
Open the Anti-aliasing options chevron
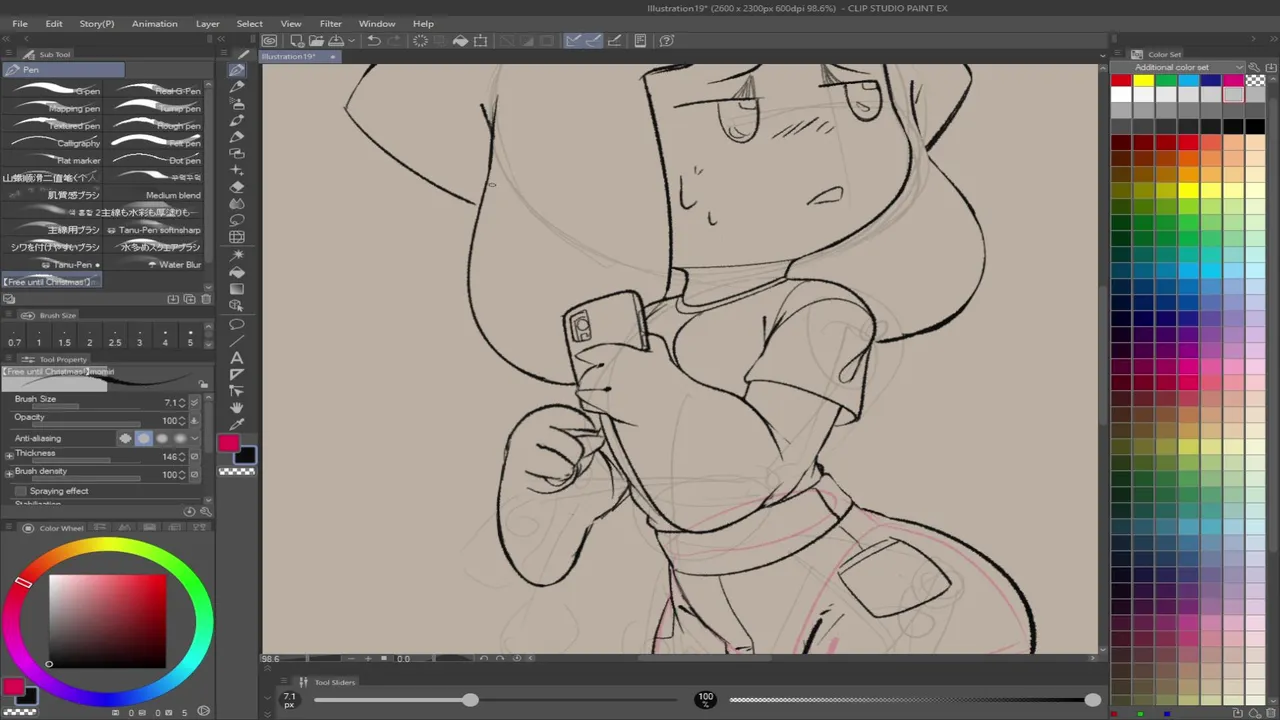(x=195, y=438)
